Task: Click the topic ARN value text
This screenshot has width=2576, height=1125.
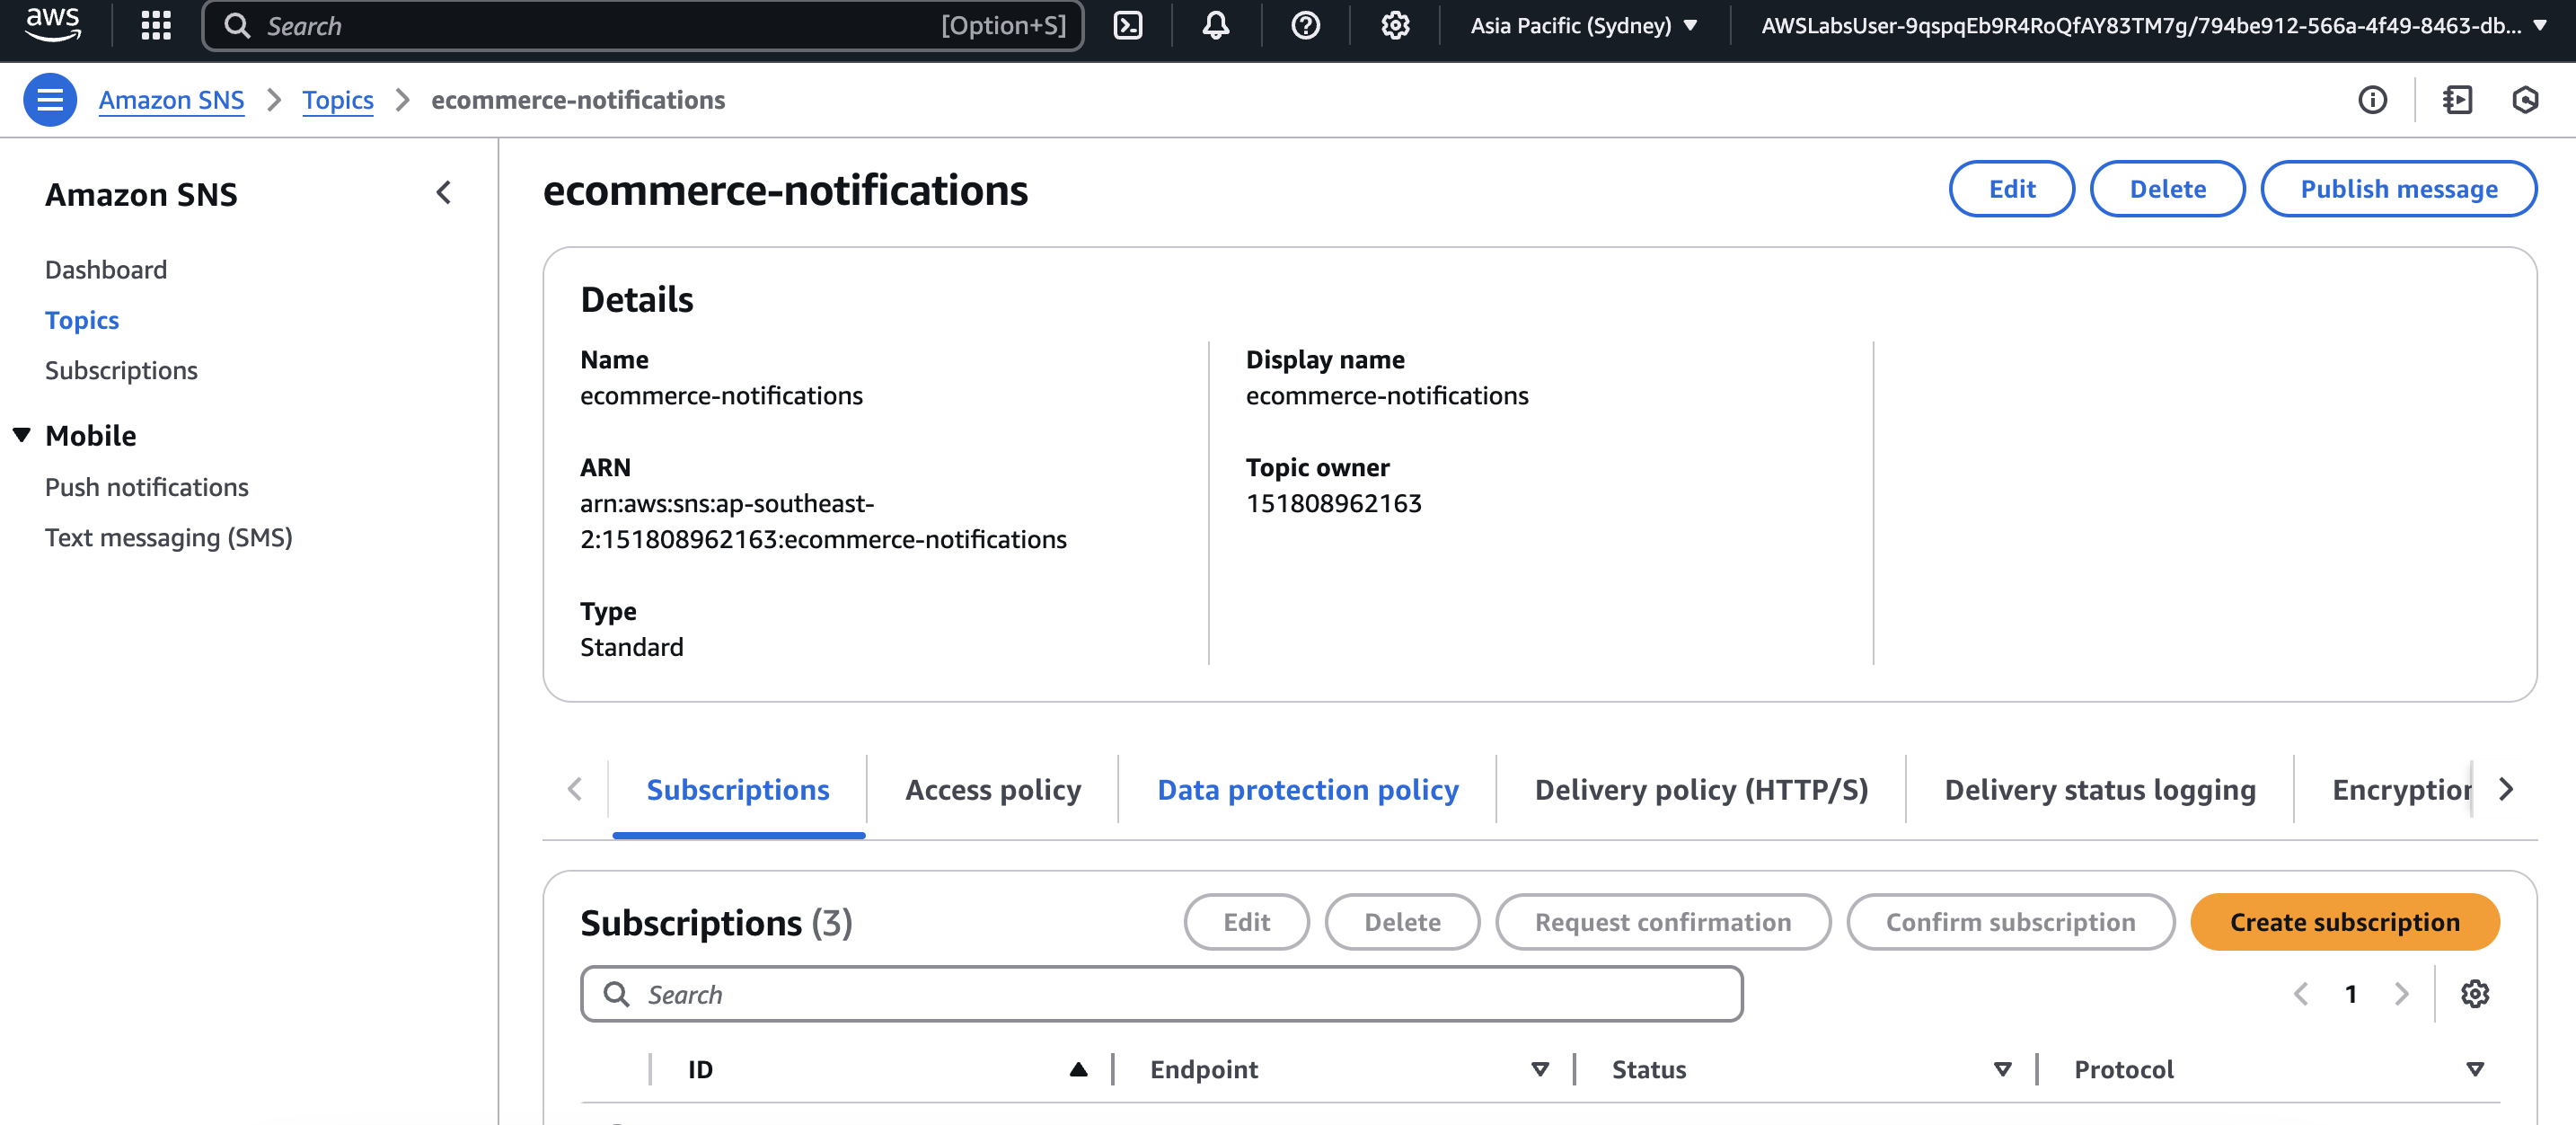Action: coord(823,521)
